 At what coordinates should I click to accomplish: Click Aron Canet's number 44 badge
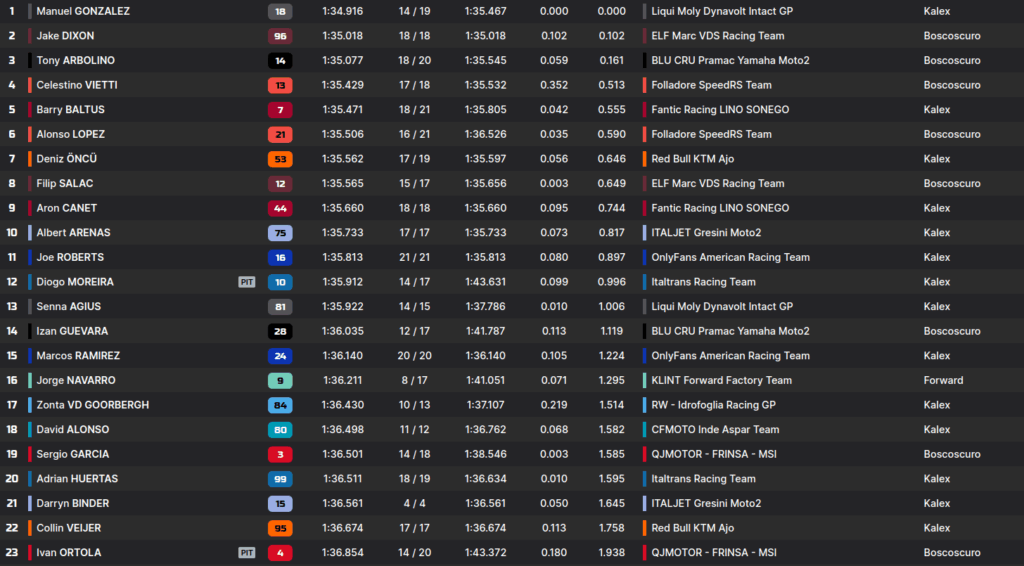point(280,208)
